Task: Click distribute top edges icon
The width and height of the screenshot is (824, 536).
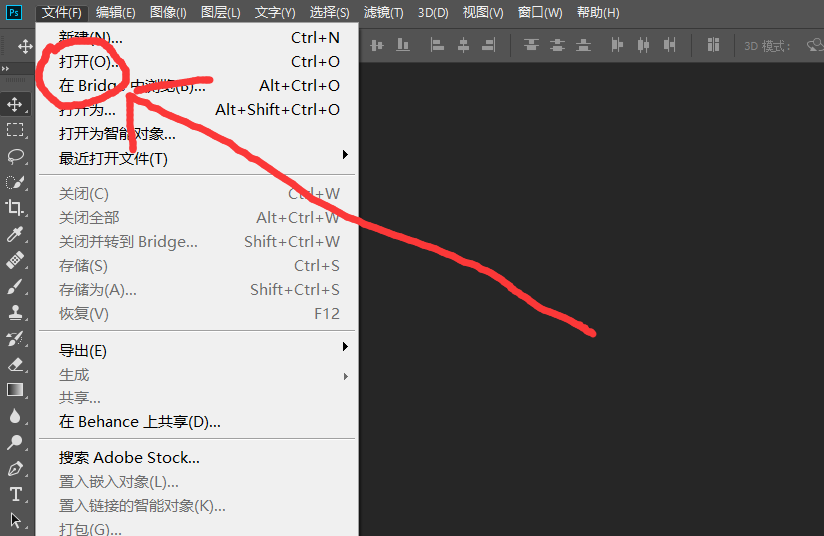Action: [x=531, y=46]
